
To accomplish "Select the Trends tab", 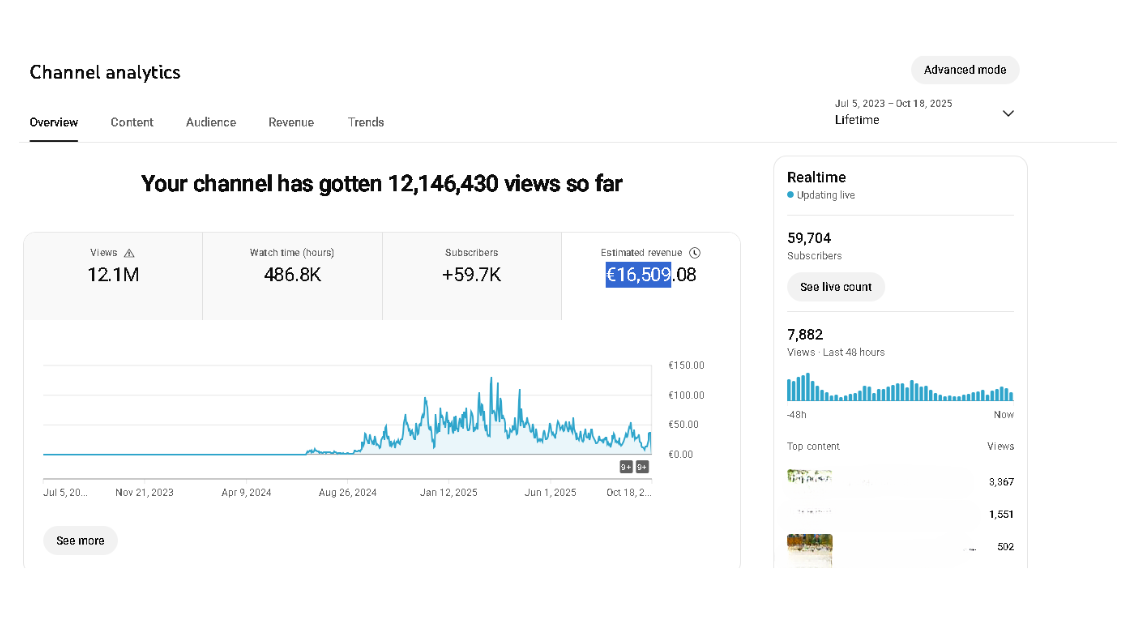I will click(366, 122).
